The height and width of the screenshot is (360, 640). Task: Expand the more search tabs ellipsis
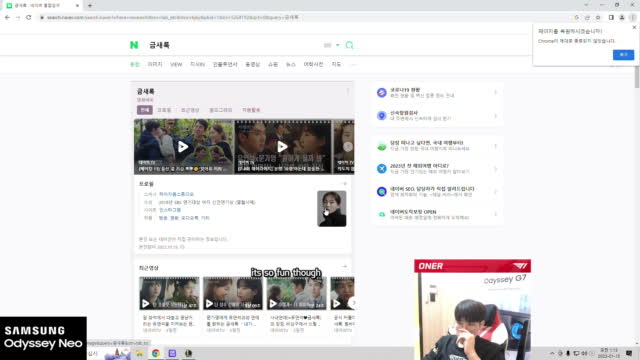pyautogui.click(x=353, y=64)
